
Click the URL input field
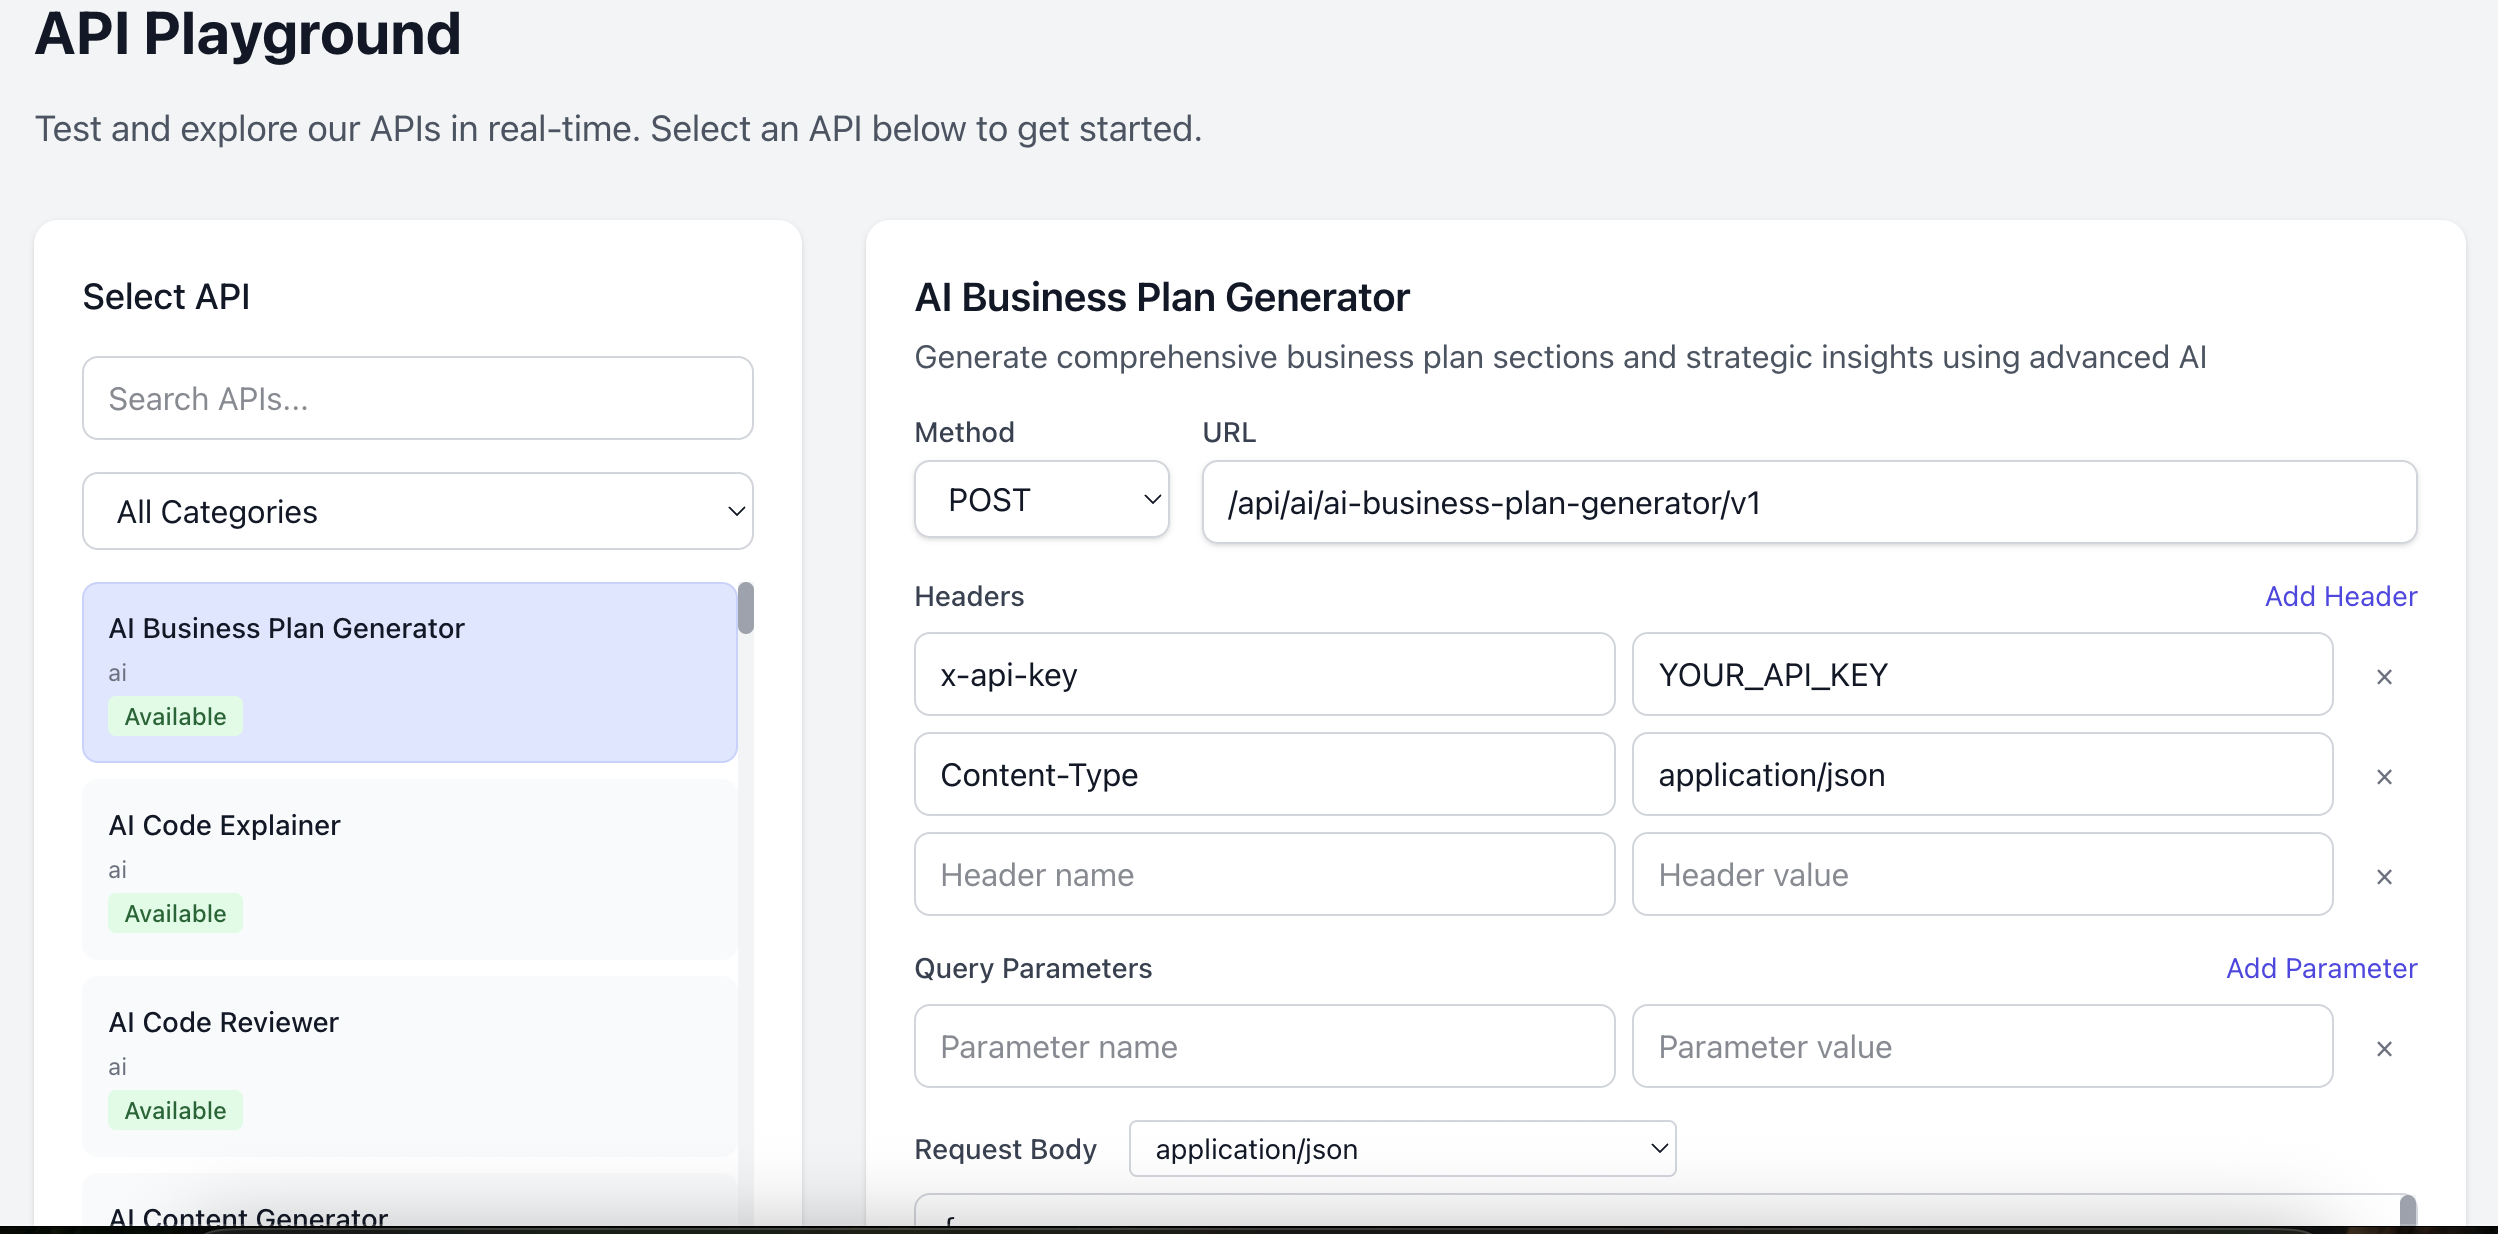[x=1808, y=502]
